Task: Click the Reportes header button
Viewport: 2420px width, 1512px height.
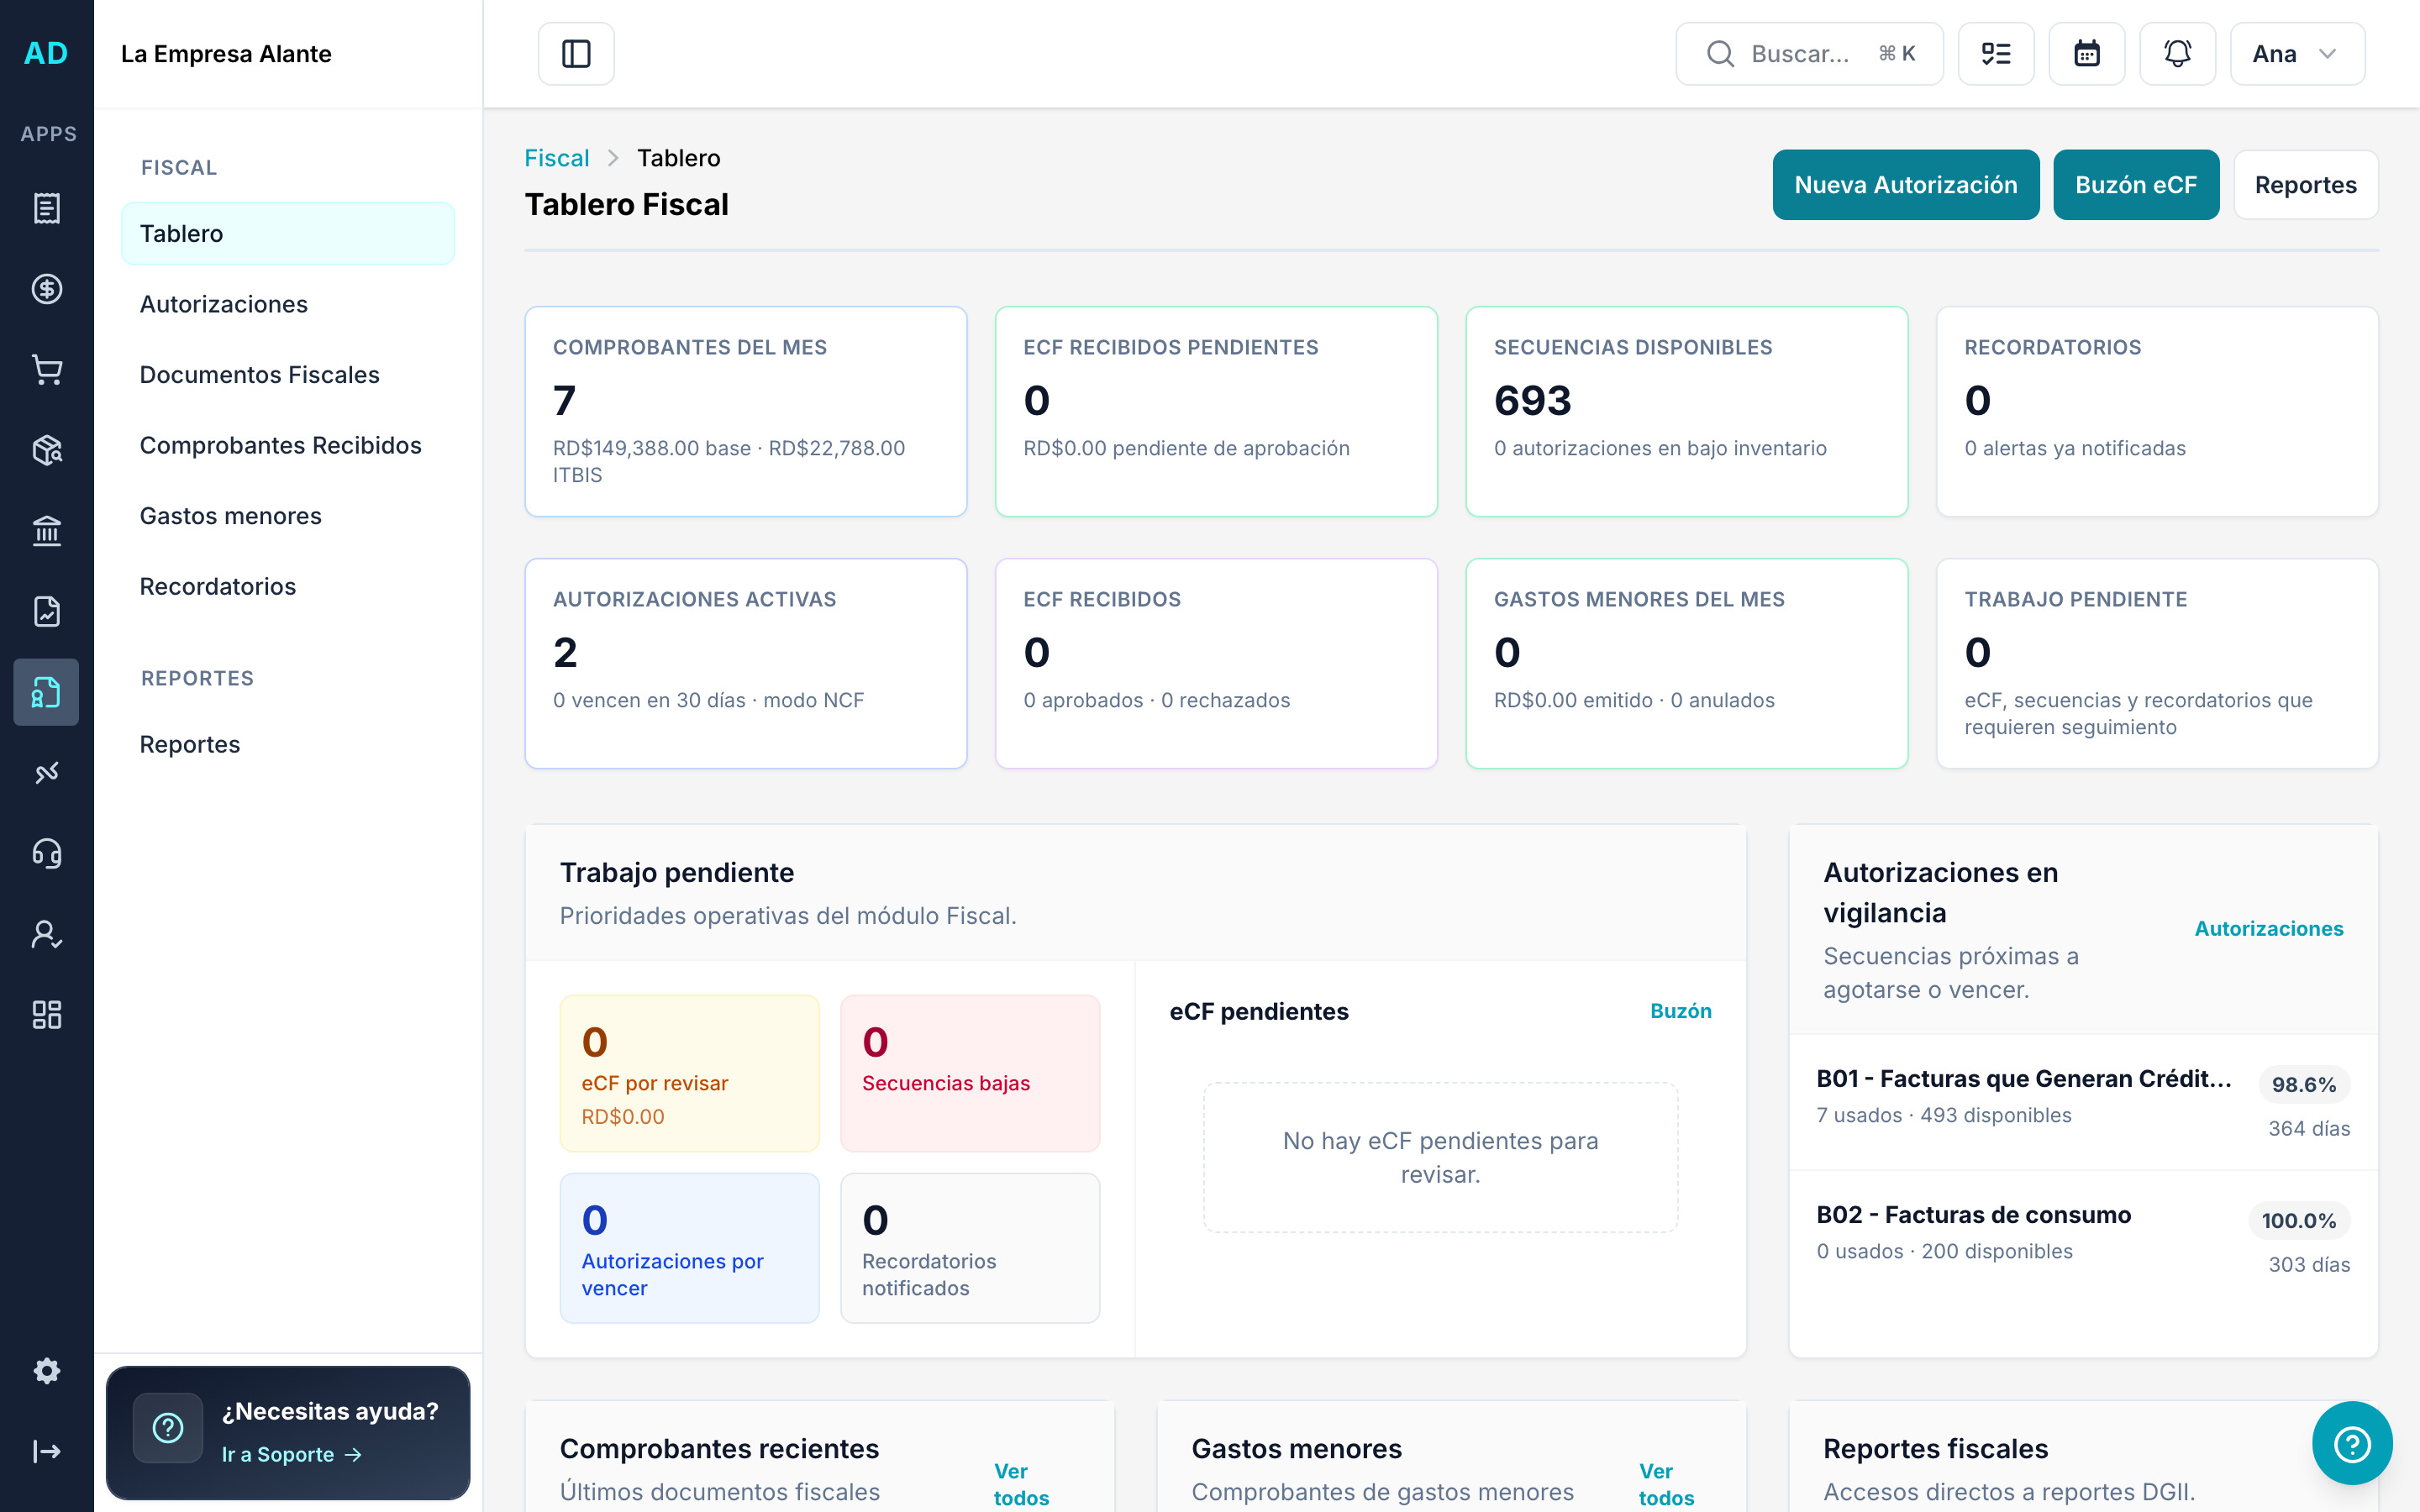Action: [2305, 185]
